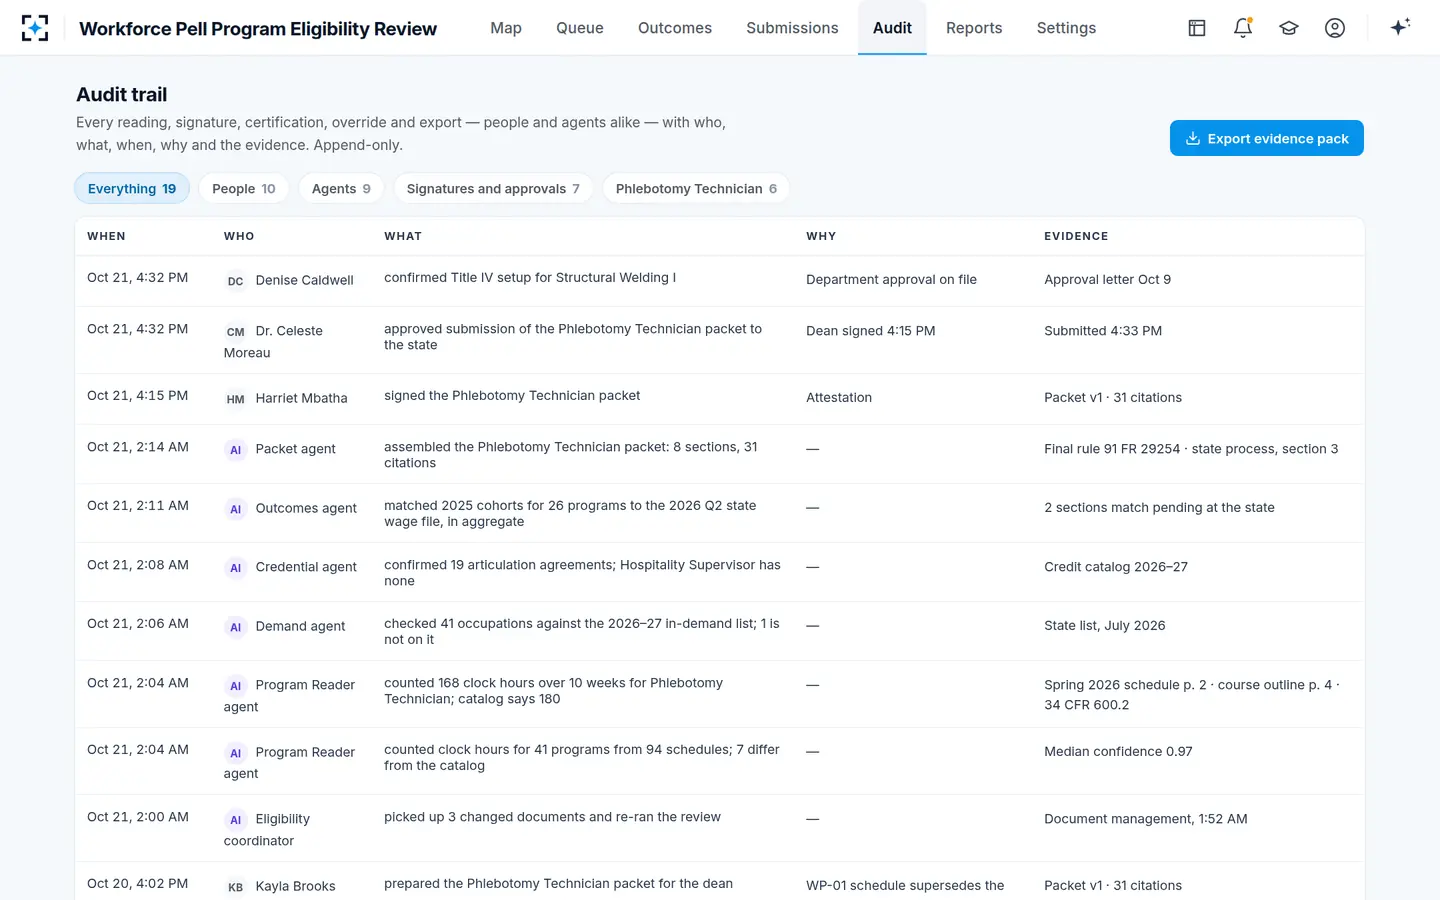Viewport: 1440px width, 900px height.
Task: Open the Settings tab
Action: tap(1066, 28)
